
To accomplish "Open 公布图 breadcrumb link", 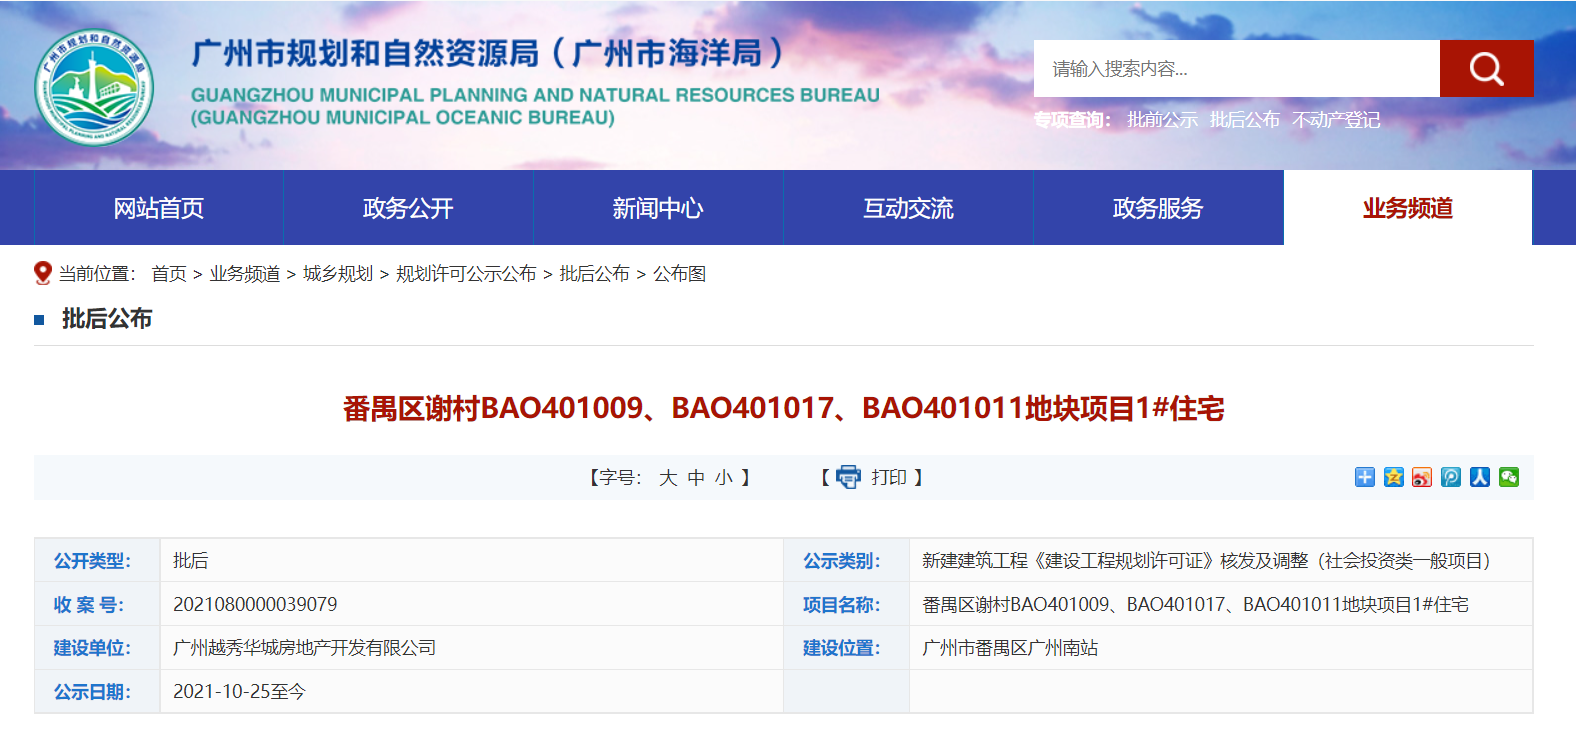I will pos(680,274).
